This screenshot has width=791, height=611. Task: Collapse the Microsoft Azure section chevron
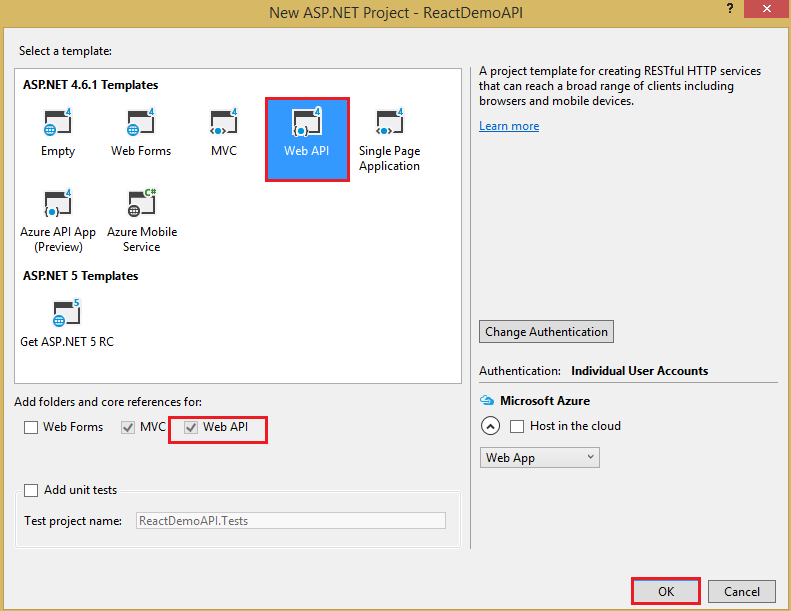490,426
